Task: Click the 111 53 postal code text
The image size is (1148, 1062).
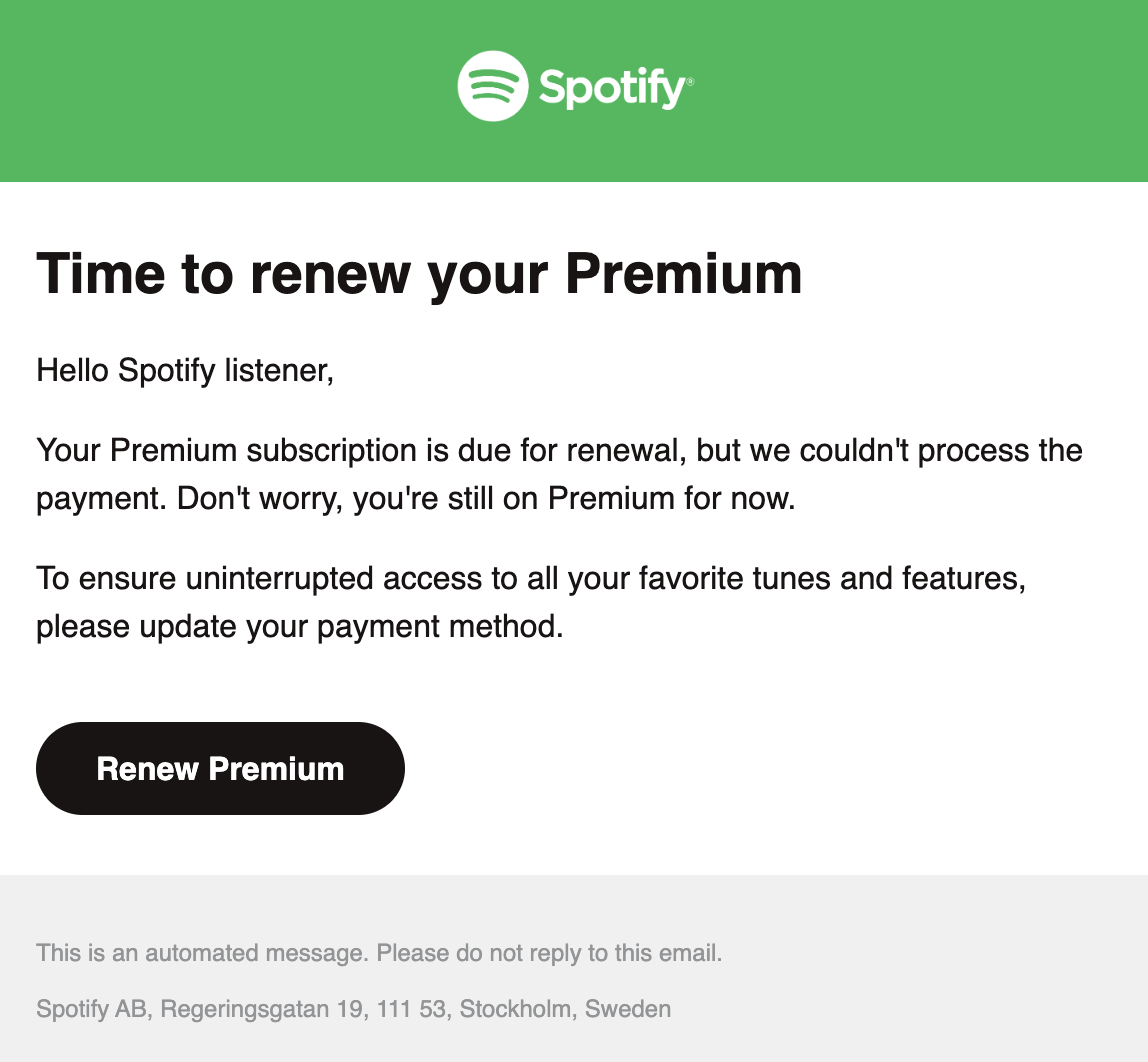Action: (x=411, y=1009)
